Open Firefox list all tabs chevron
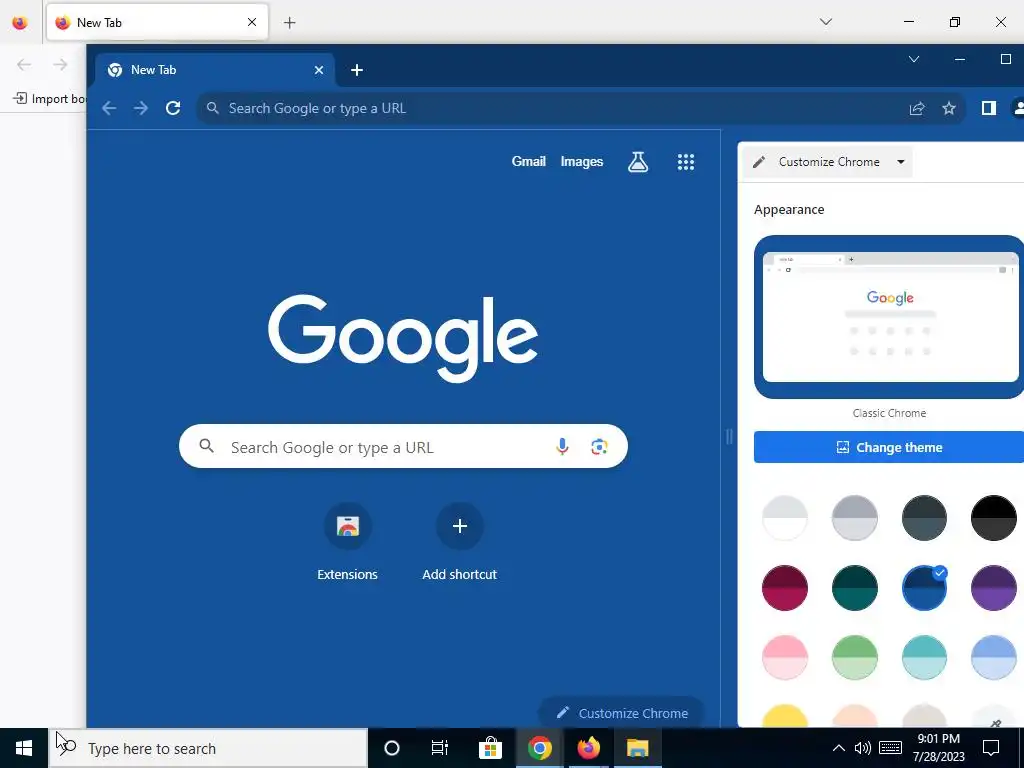Image resolution: width=1024 pixels, height=768 pixels. pos(826,22)
